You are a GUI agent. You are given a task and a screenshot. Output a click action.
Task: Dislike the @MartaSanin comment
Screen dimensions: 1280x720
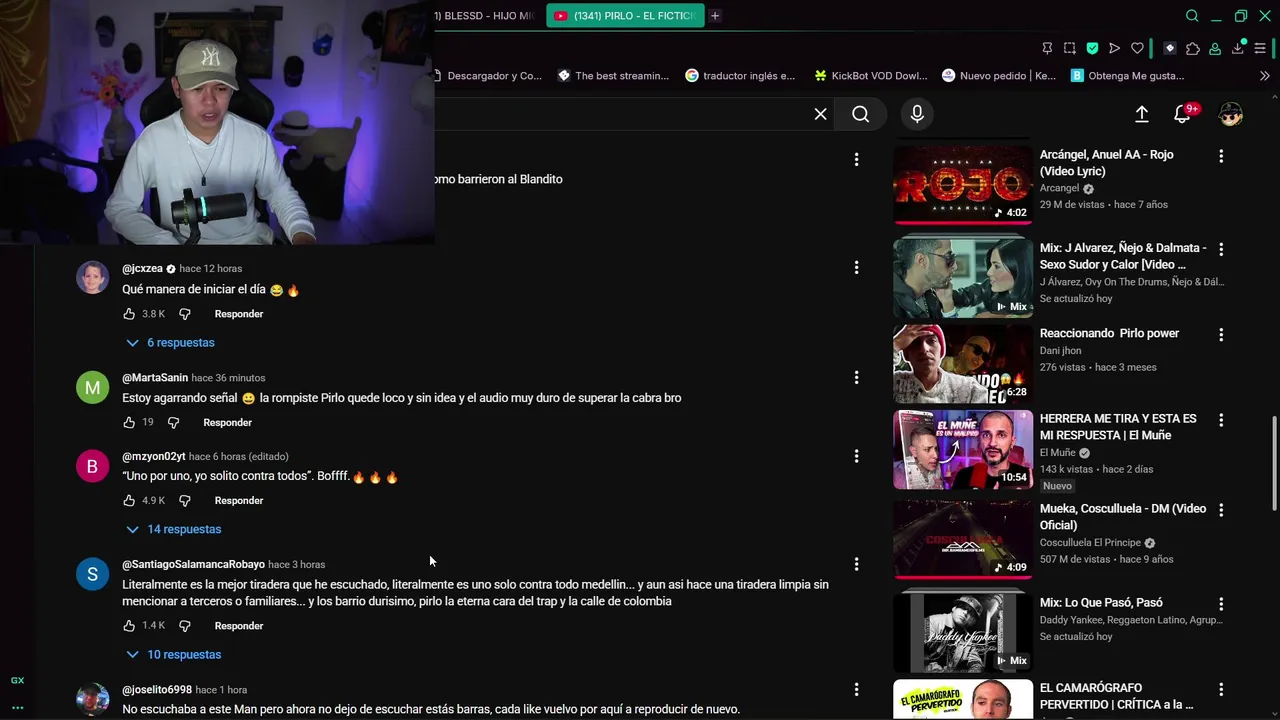click(173, 422)
